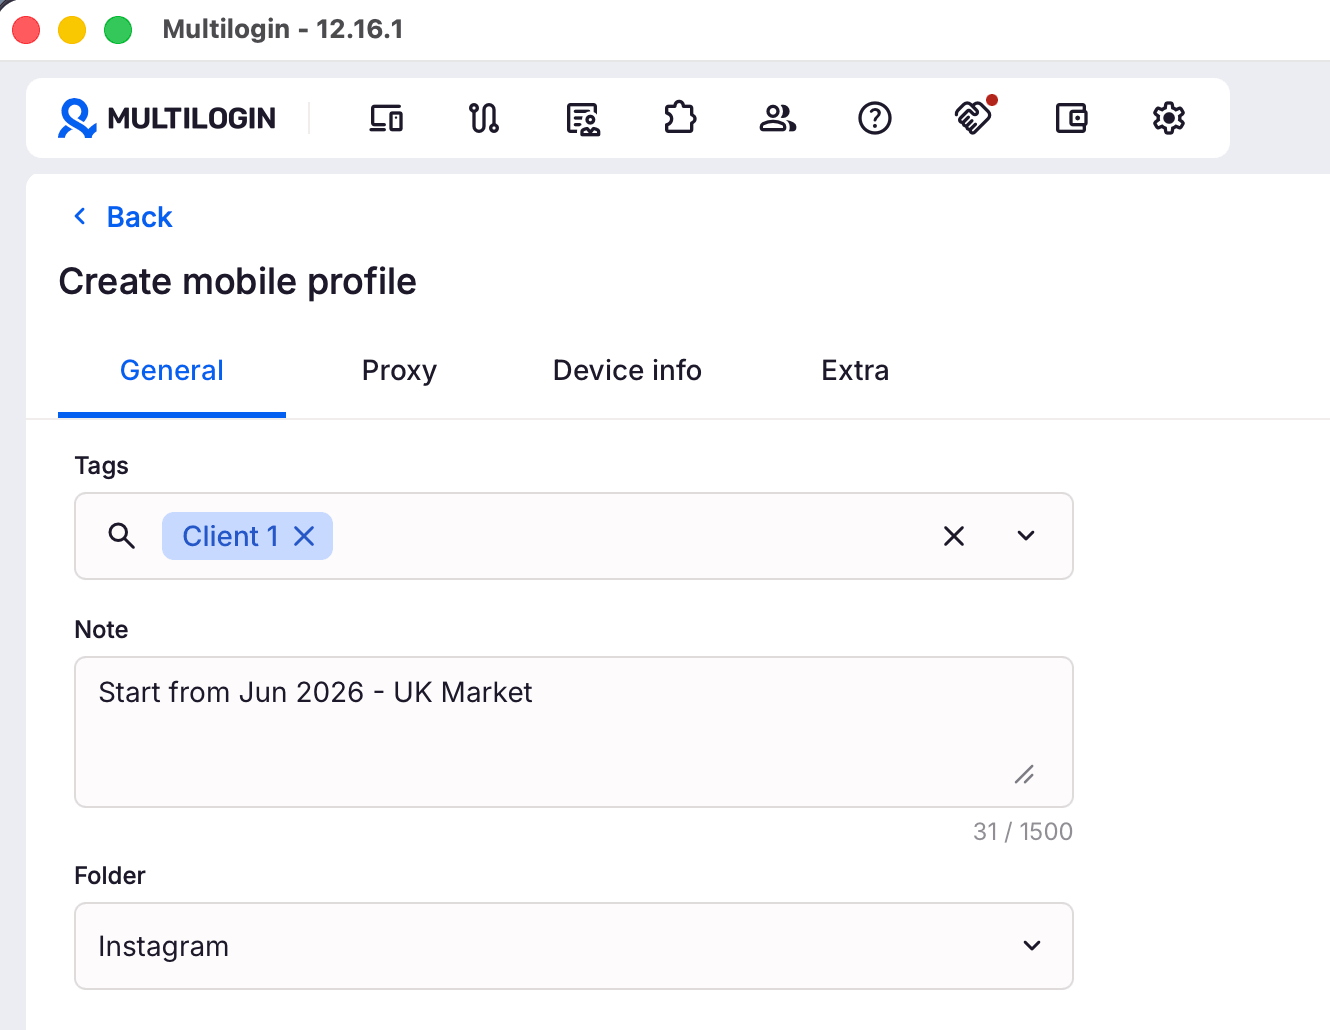Click the search icon in Tags

(122, 536)
